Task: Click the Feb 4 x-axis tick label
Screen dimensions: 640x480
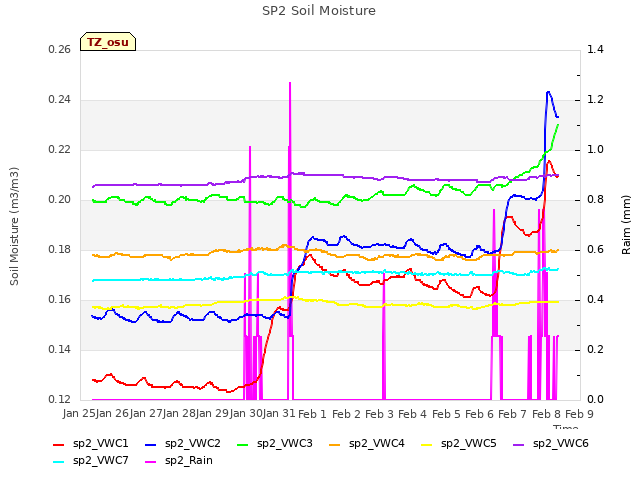Action: tap(412, 414)
